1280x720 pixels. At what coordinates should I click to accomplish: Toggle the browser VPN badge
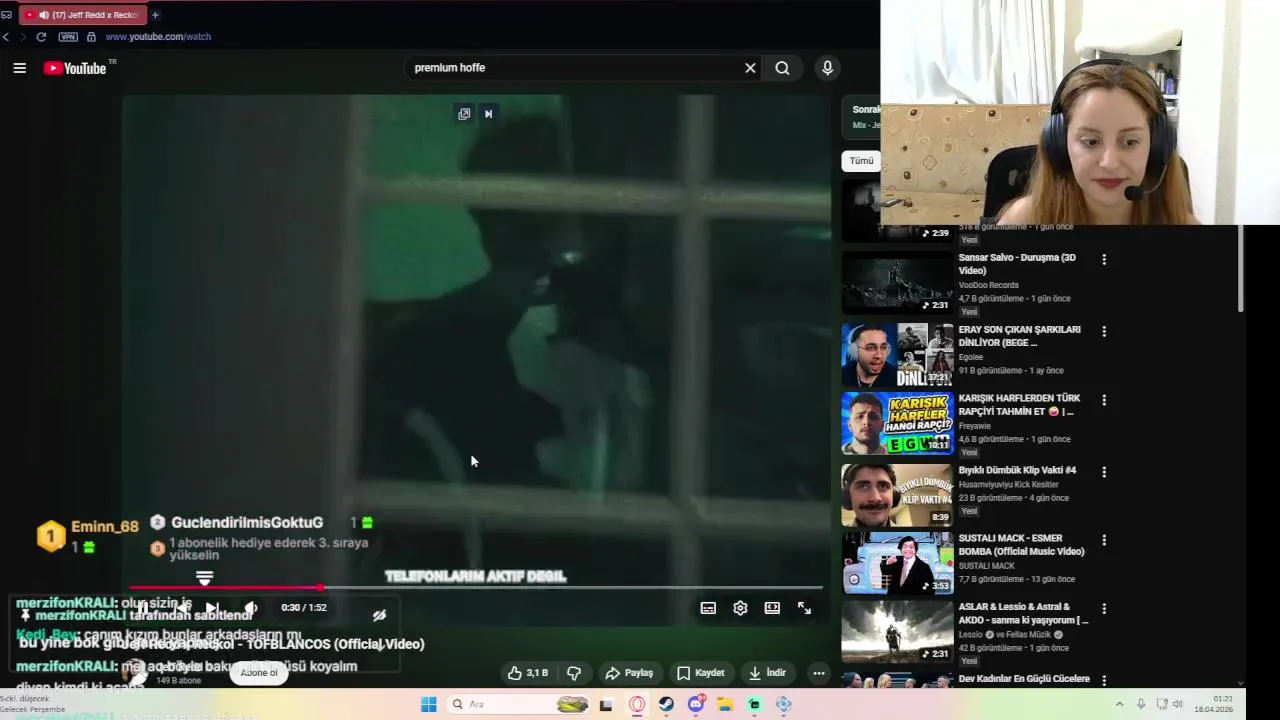tap(68, 37)
